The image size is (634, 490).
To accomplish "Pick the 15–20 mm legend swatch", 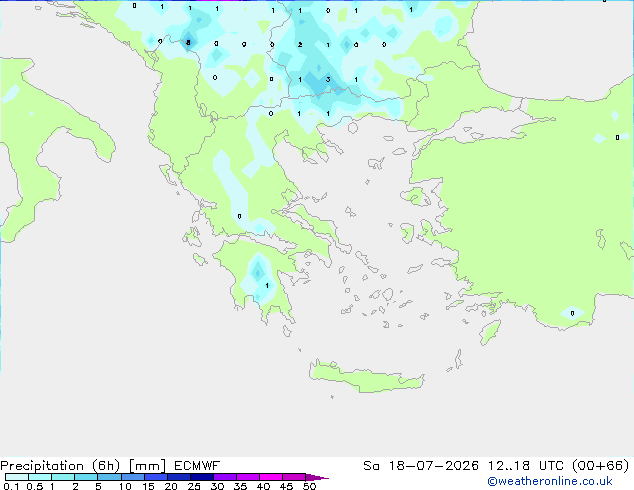I will pyautogui.click(x=156, y=477).
